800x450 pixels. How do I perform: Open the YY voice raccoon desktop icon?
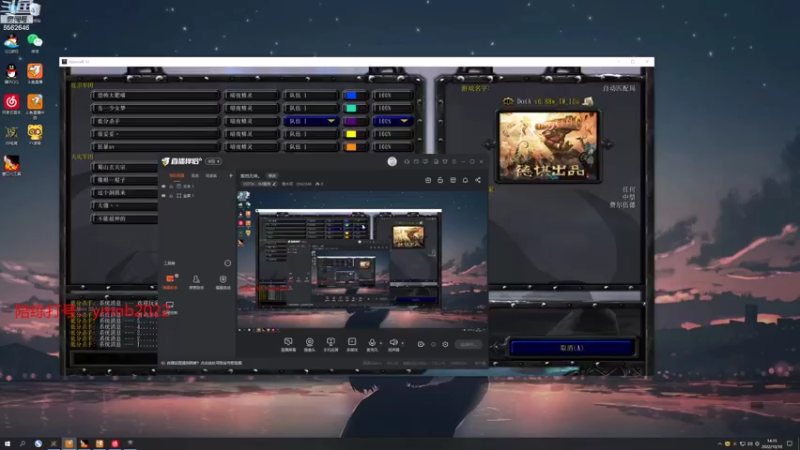pos(35,133)
